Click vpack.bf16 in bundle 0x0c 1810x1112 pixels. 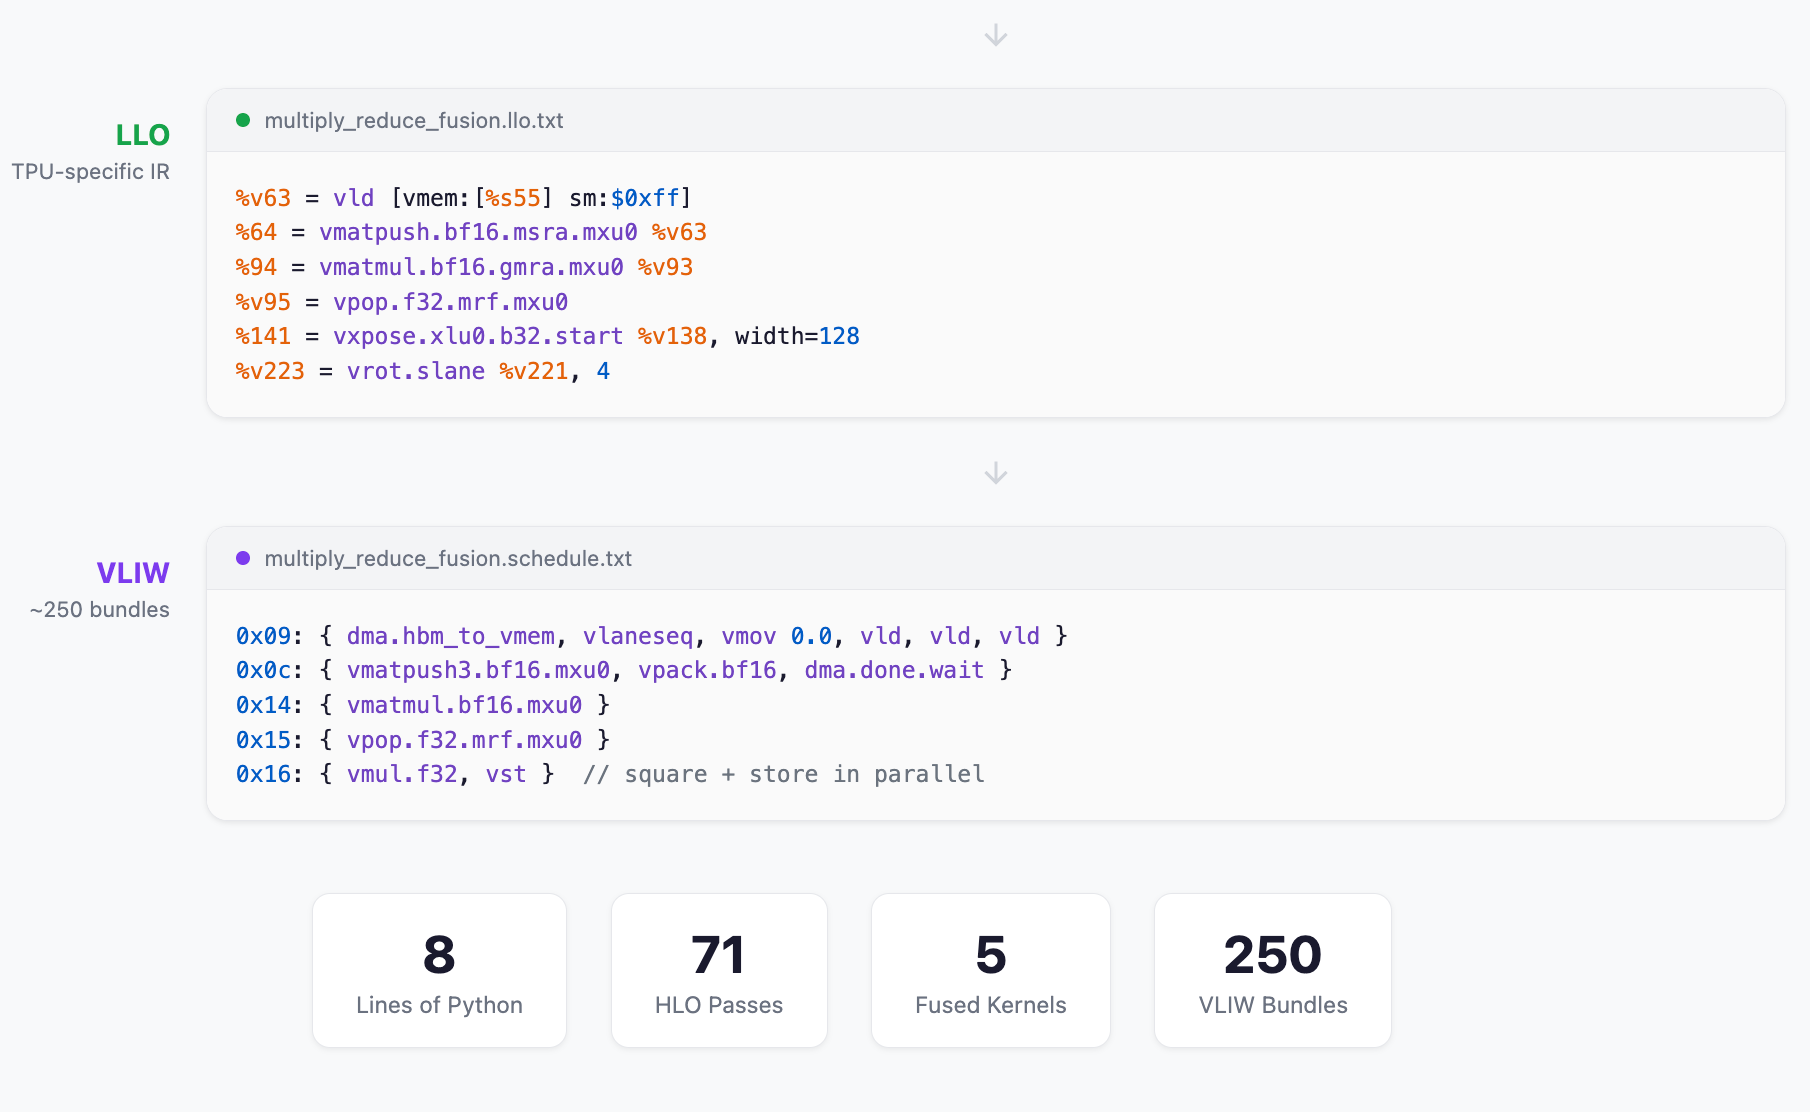coord(707,670)
